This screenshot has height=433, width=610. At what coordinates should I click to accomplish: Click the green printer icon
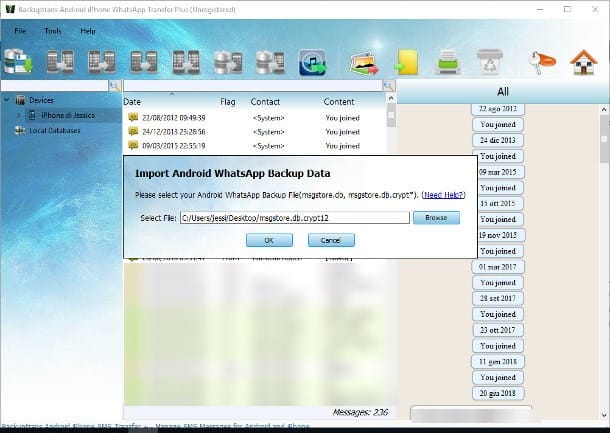(448, 62)
